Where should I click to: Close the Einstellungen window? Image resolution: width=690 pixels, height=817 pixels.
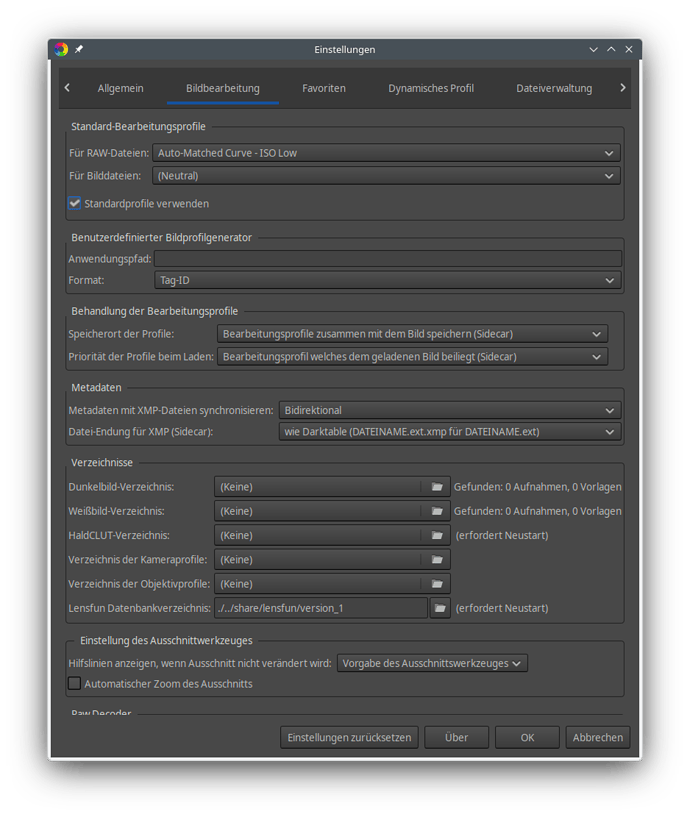pyautogui.click(x=629, y=49)
